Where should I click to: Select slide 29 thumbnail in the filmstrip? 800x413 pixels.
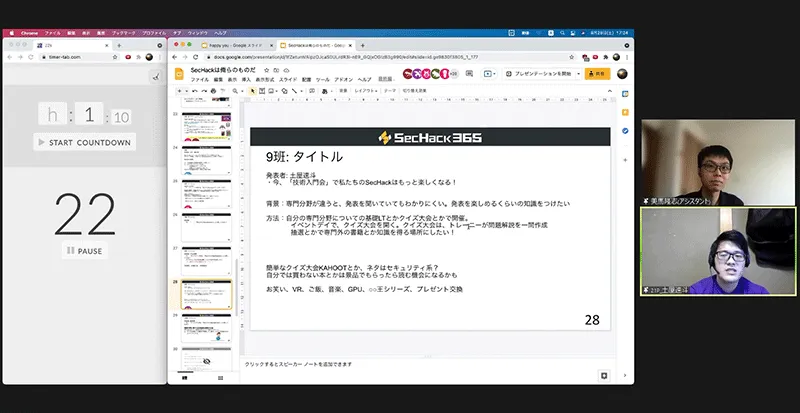point(207,328)
